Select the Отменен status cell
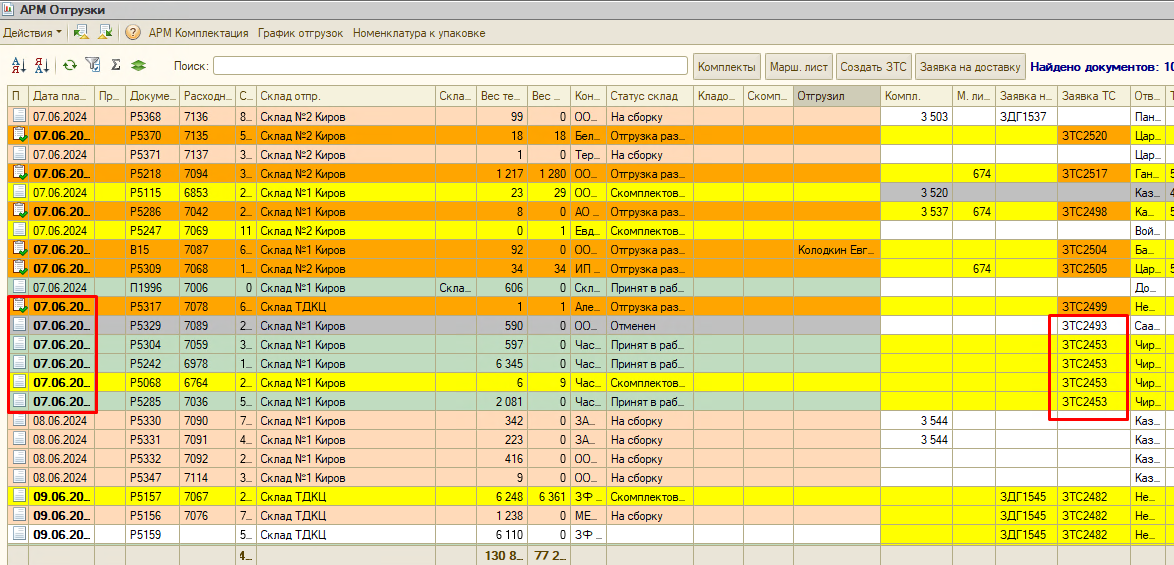Viewport: 1174px width, 565px height. (x=649, y=326)
